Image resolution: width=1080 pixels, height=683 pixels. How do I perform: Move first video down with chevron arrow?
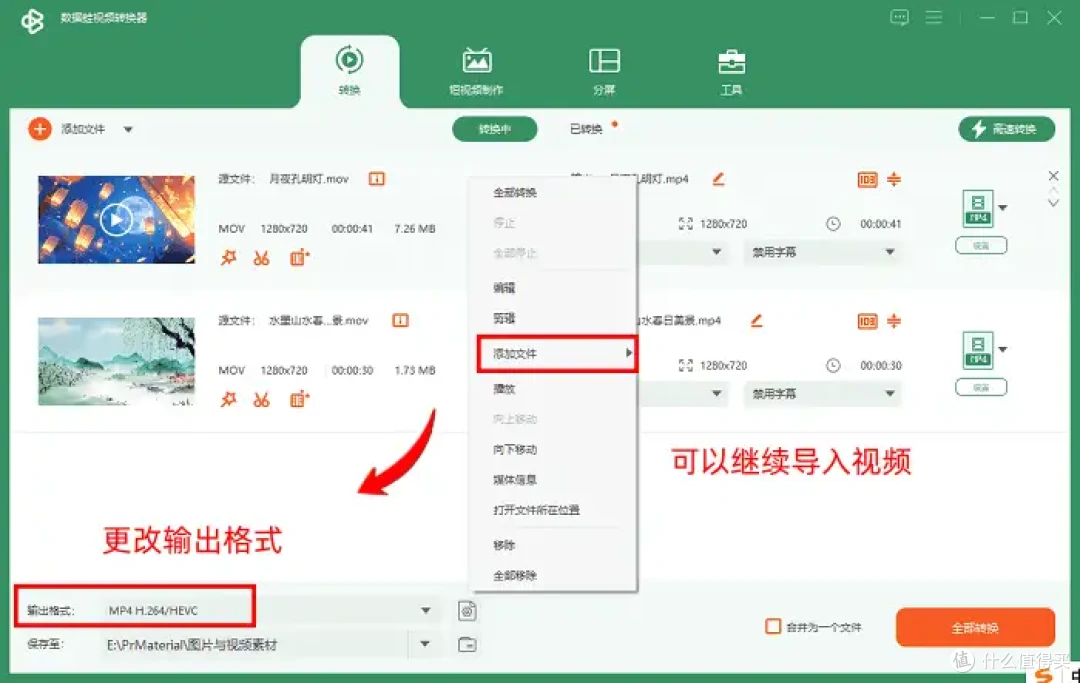pos(1053,202)
